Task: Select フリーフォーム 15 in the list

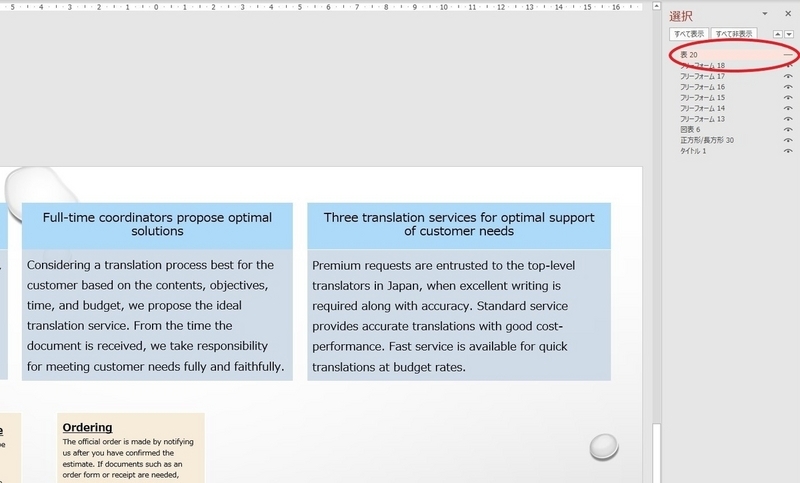Action: (702, 97)
